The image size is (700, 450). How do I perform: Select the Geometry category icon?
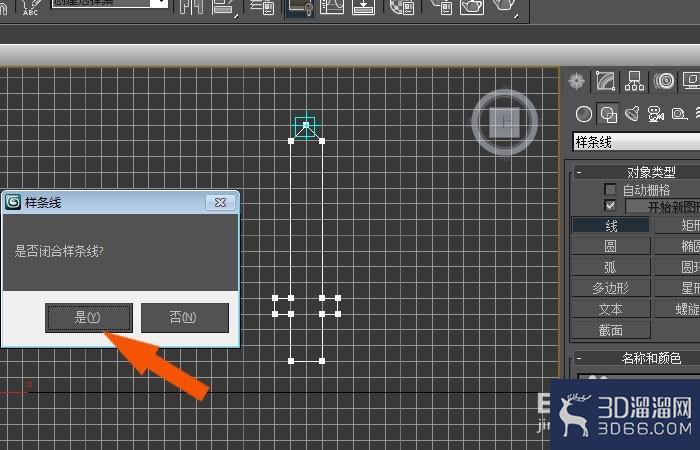583,114
